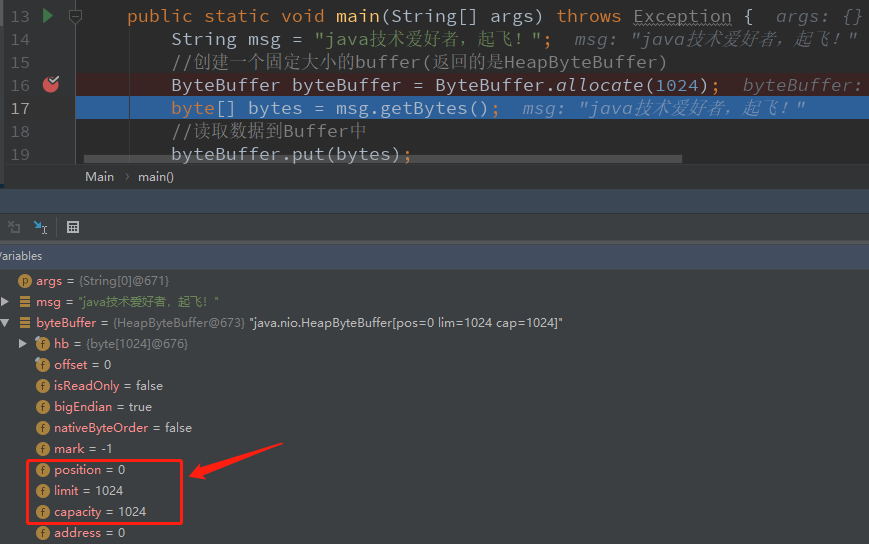The image size is (869, 544).
Task: Select the mark = -1 row
Action: coord(434,449)
